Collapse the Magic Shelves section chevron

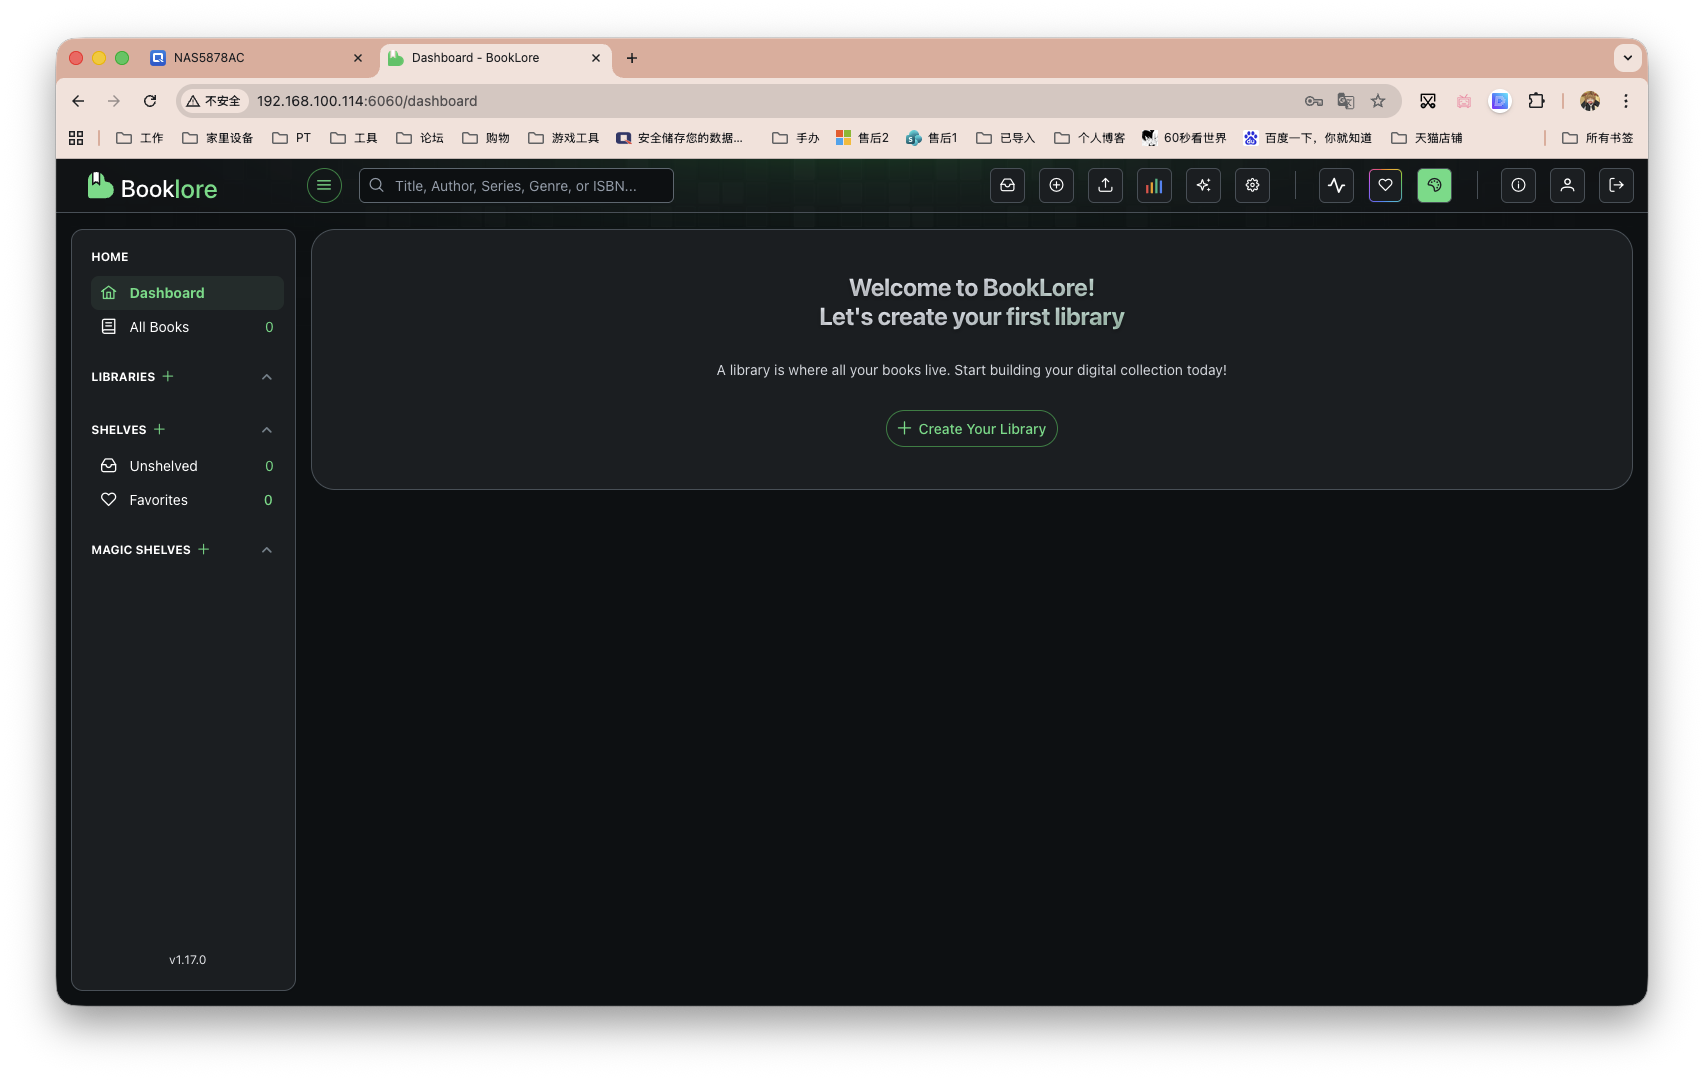(x=267, y=550)
